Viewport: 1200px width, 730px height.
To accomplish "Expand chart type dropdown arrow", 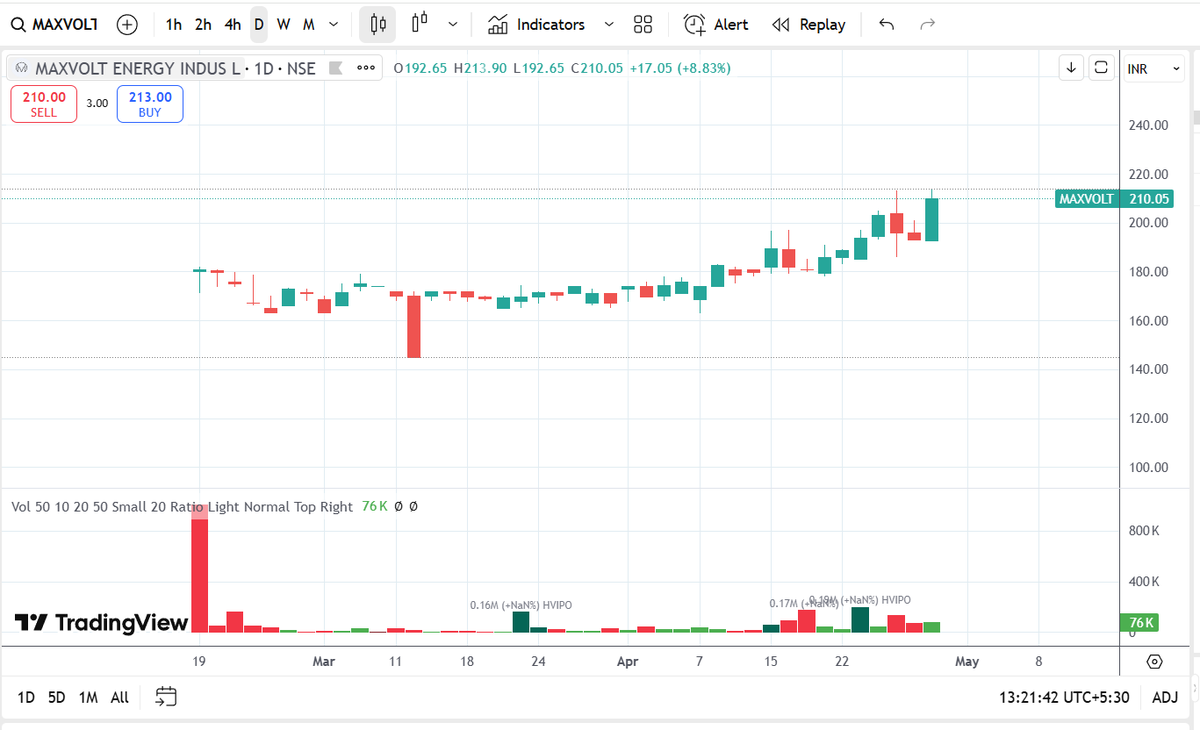I will click(x=453, y=24).
